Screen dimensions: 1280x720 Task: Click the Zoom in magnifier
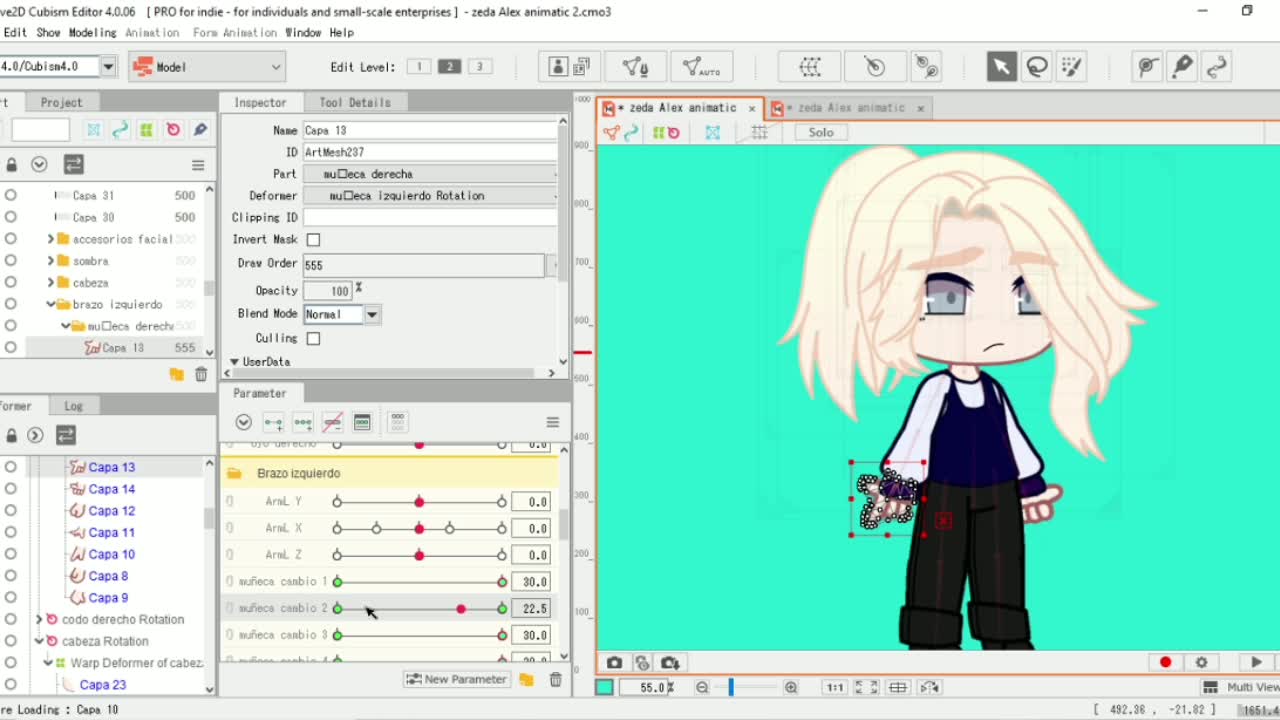point(791,687)
